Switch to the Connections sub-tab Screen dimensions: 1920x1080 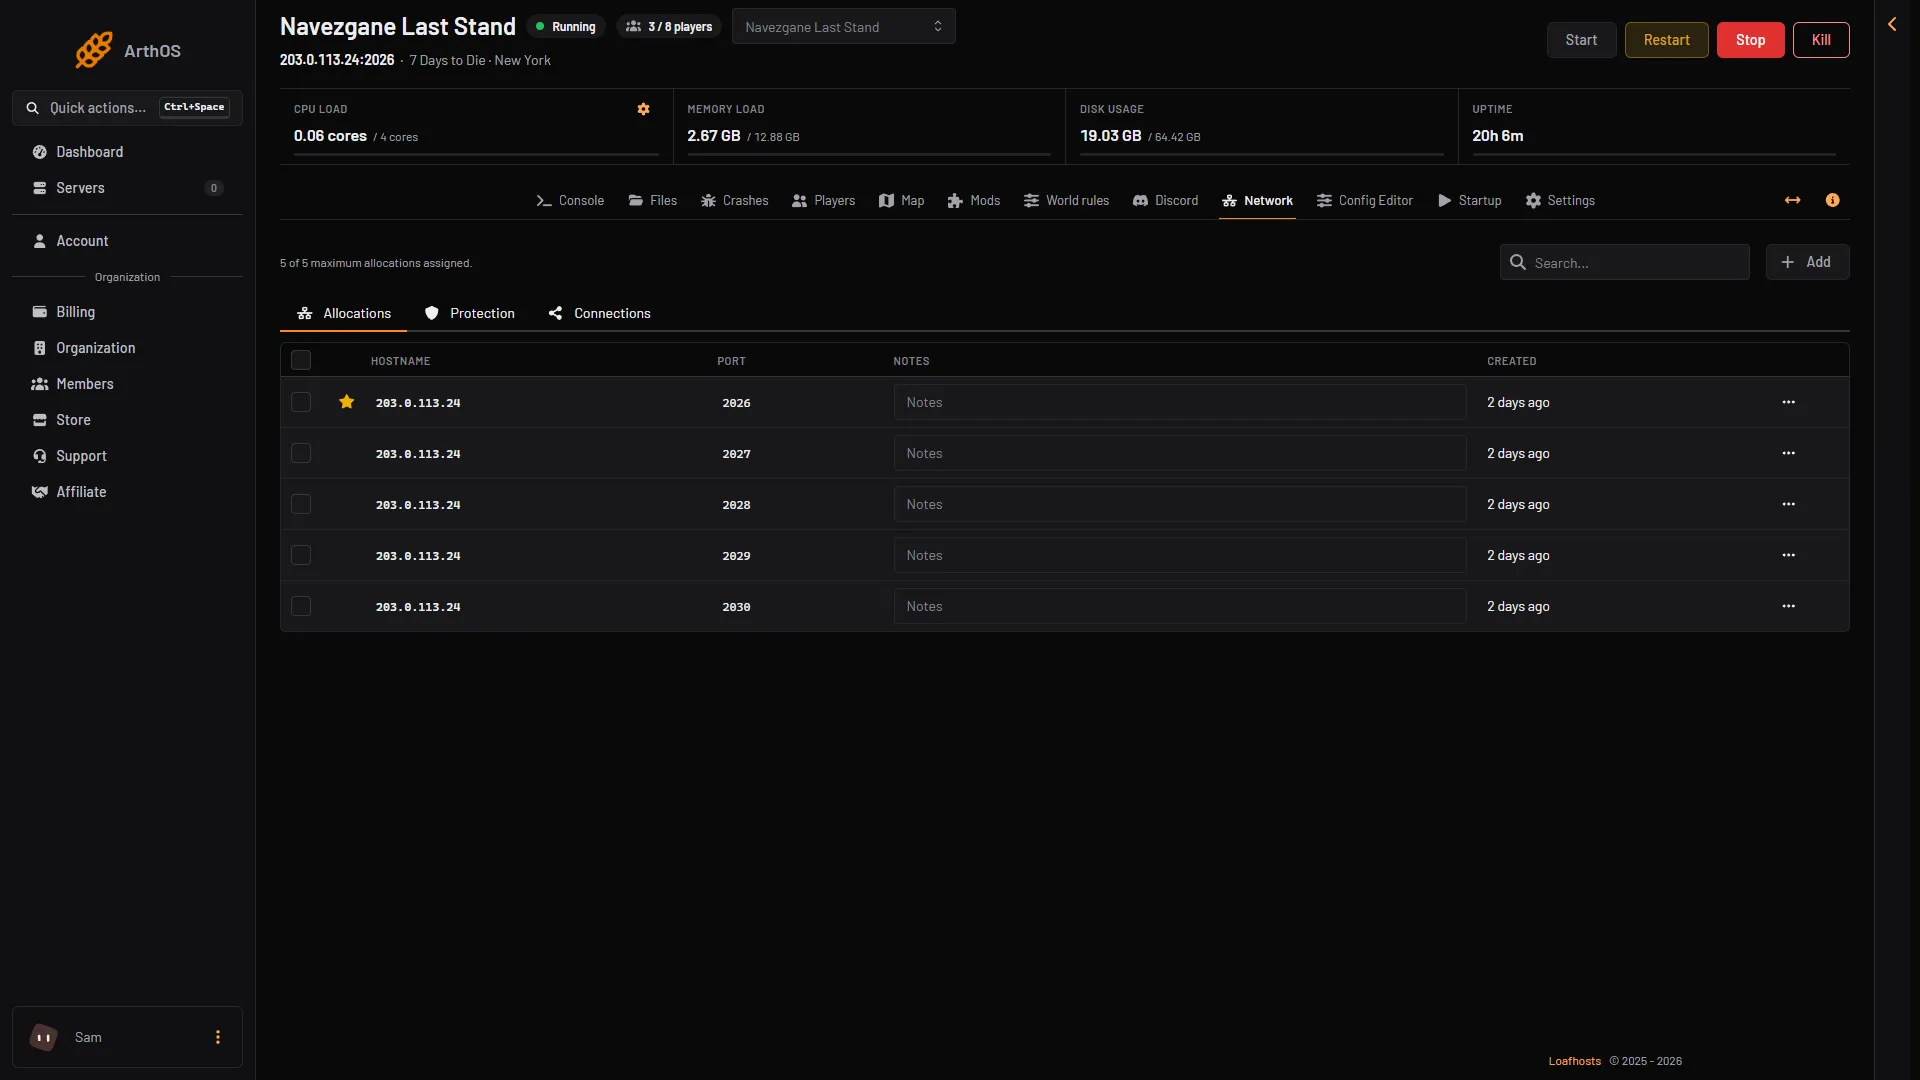click(600, 313)
